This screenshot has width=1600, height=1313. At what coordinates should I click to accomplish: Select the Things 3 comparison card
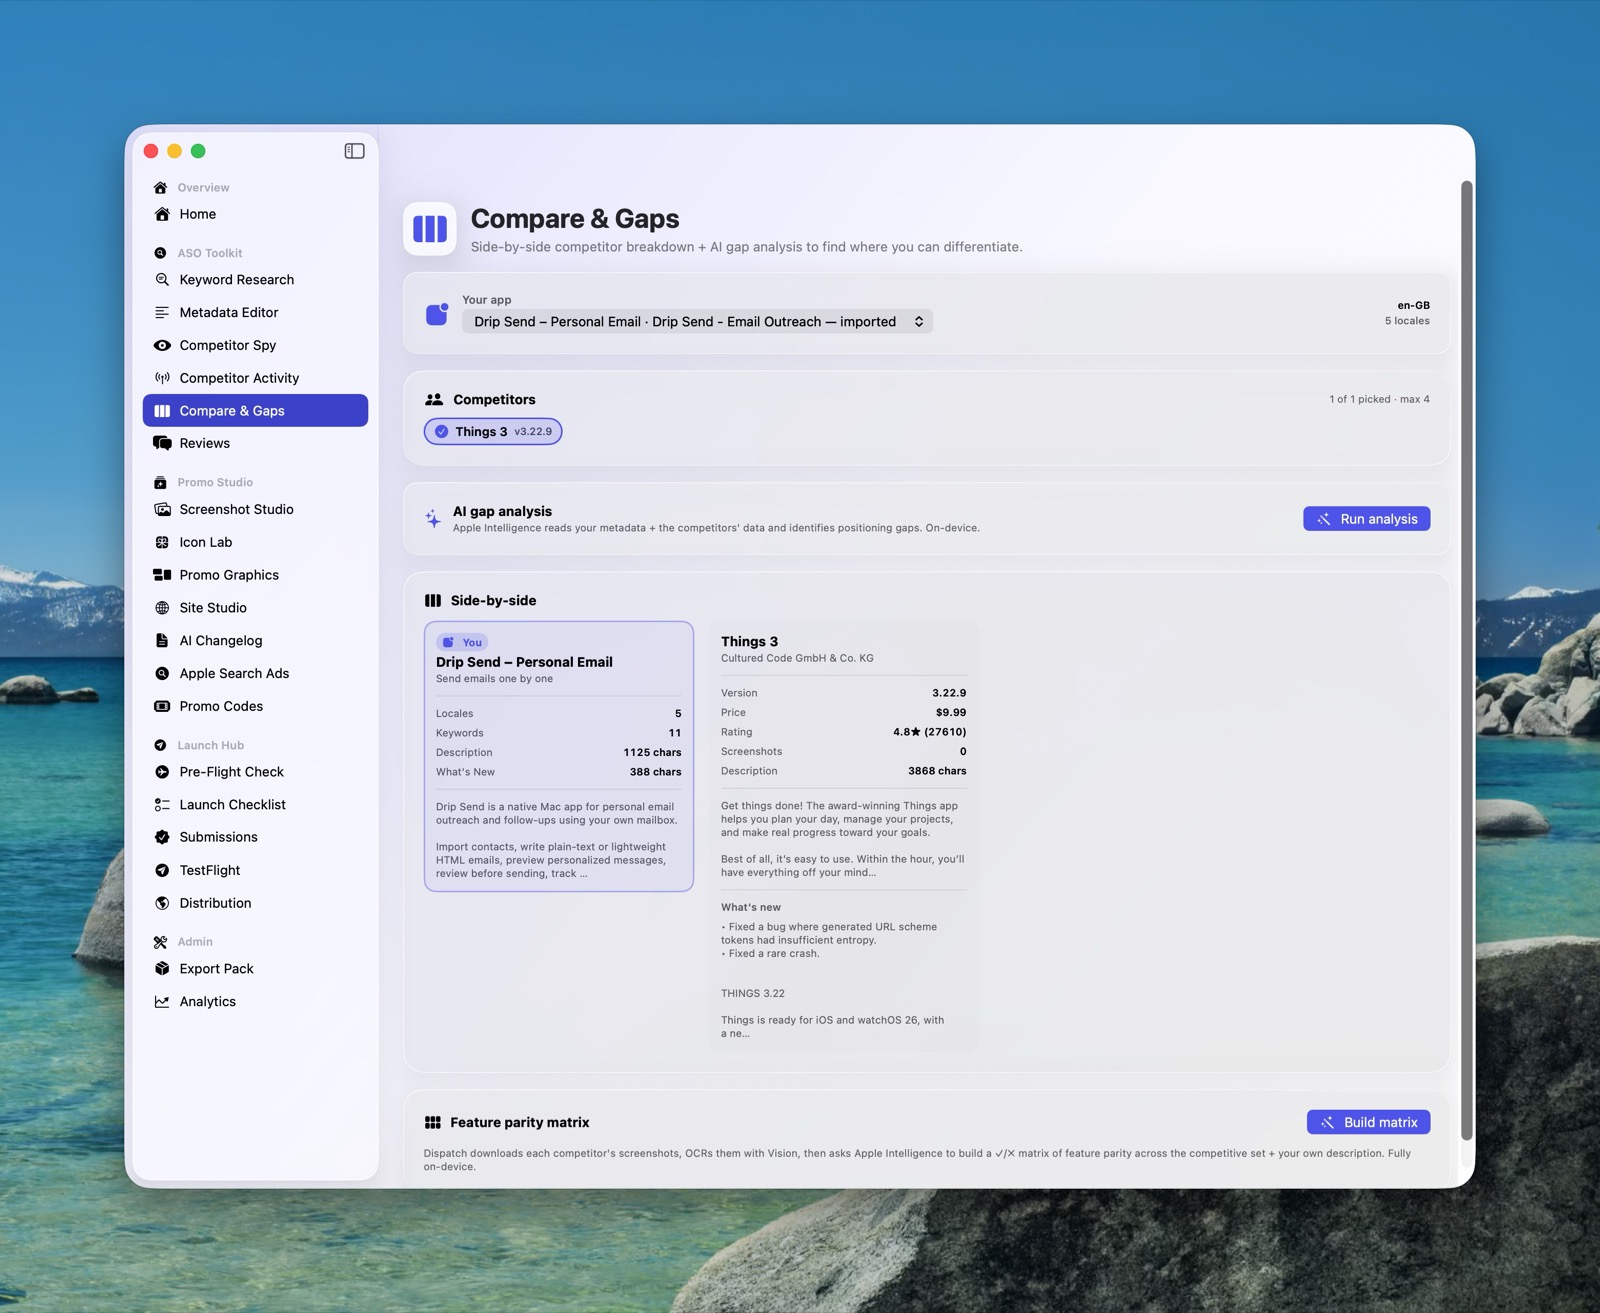pyautogui.click(x=844, y=836)
